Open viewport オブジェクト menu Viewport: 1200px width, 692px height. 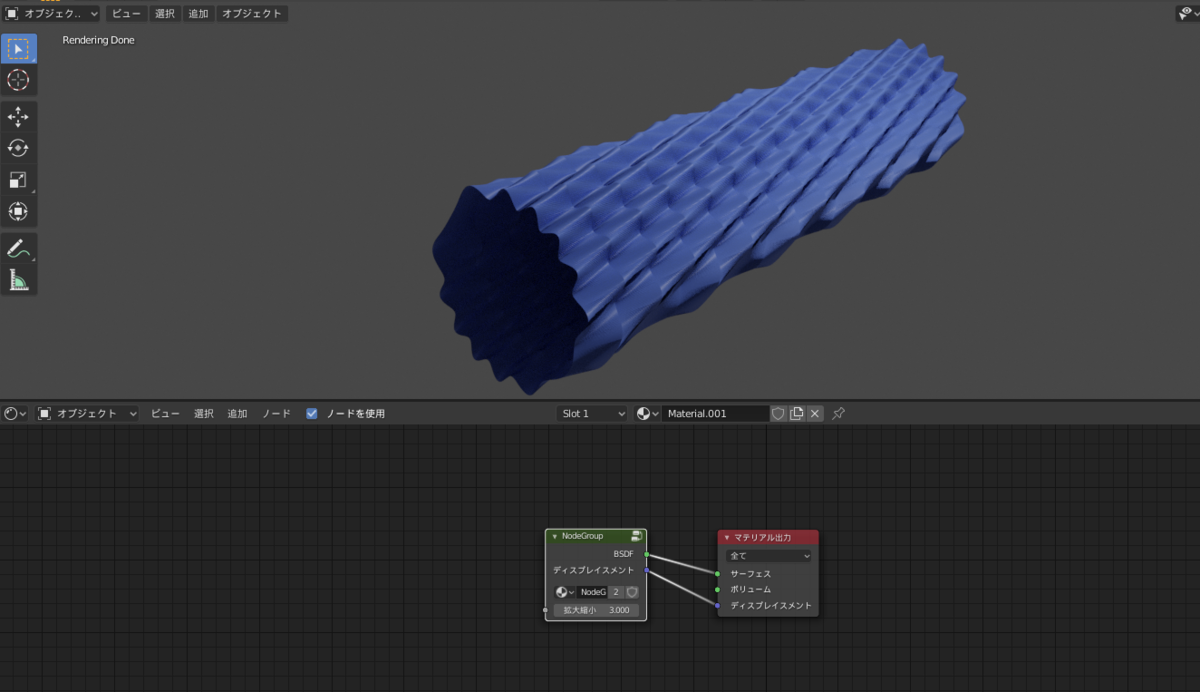tap(252, 14)
